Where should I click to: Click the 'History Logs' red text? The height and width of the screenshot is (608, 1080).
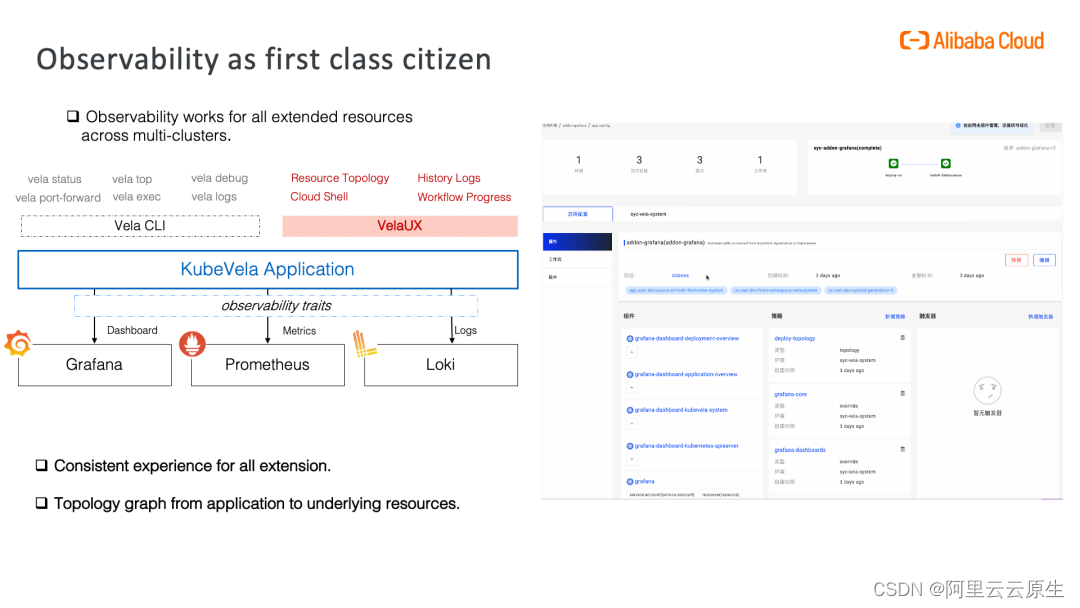click(449, 178)
